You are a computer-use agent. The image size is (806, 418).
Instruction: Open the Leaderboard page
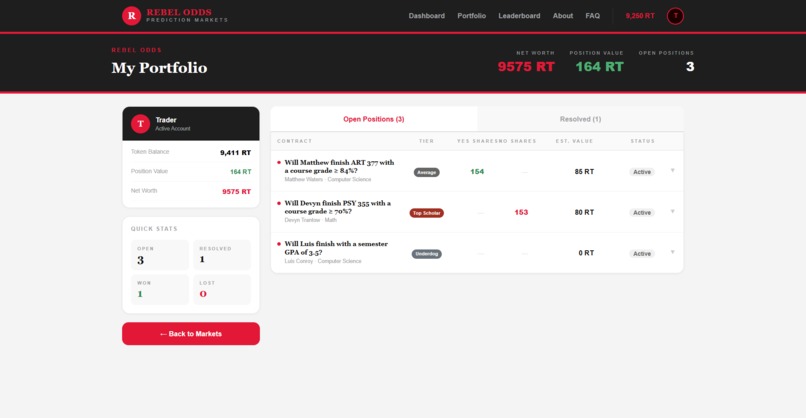pyautogui.click(x=519, y=16)
